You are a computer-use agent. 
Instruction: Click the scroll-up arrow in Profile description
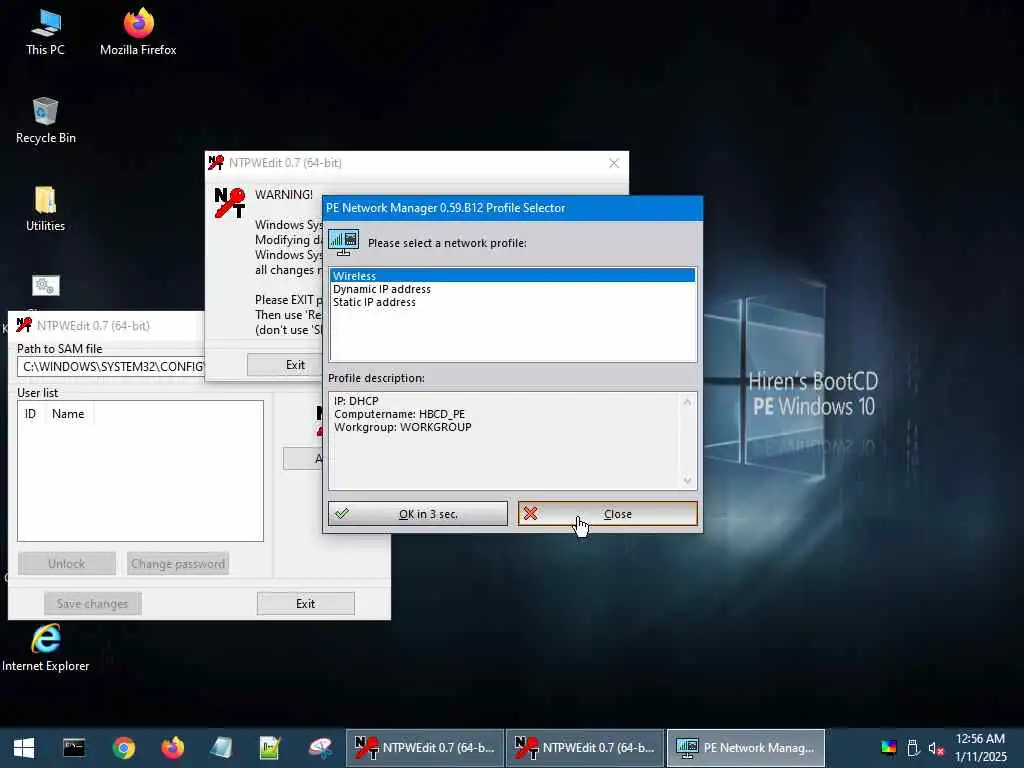pos(687,402)
